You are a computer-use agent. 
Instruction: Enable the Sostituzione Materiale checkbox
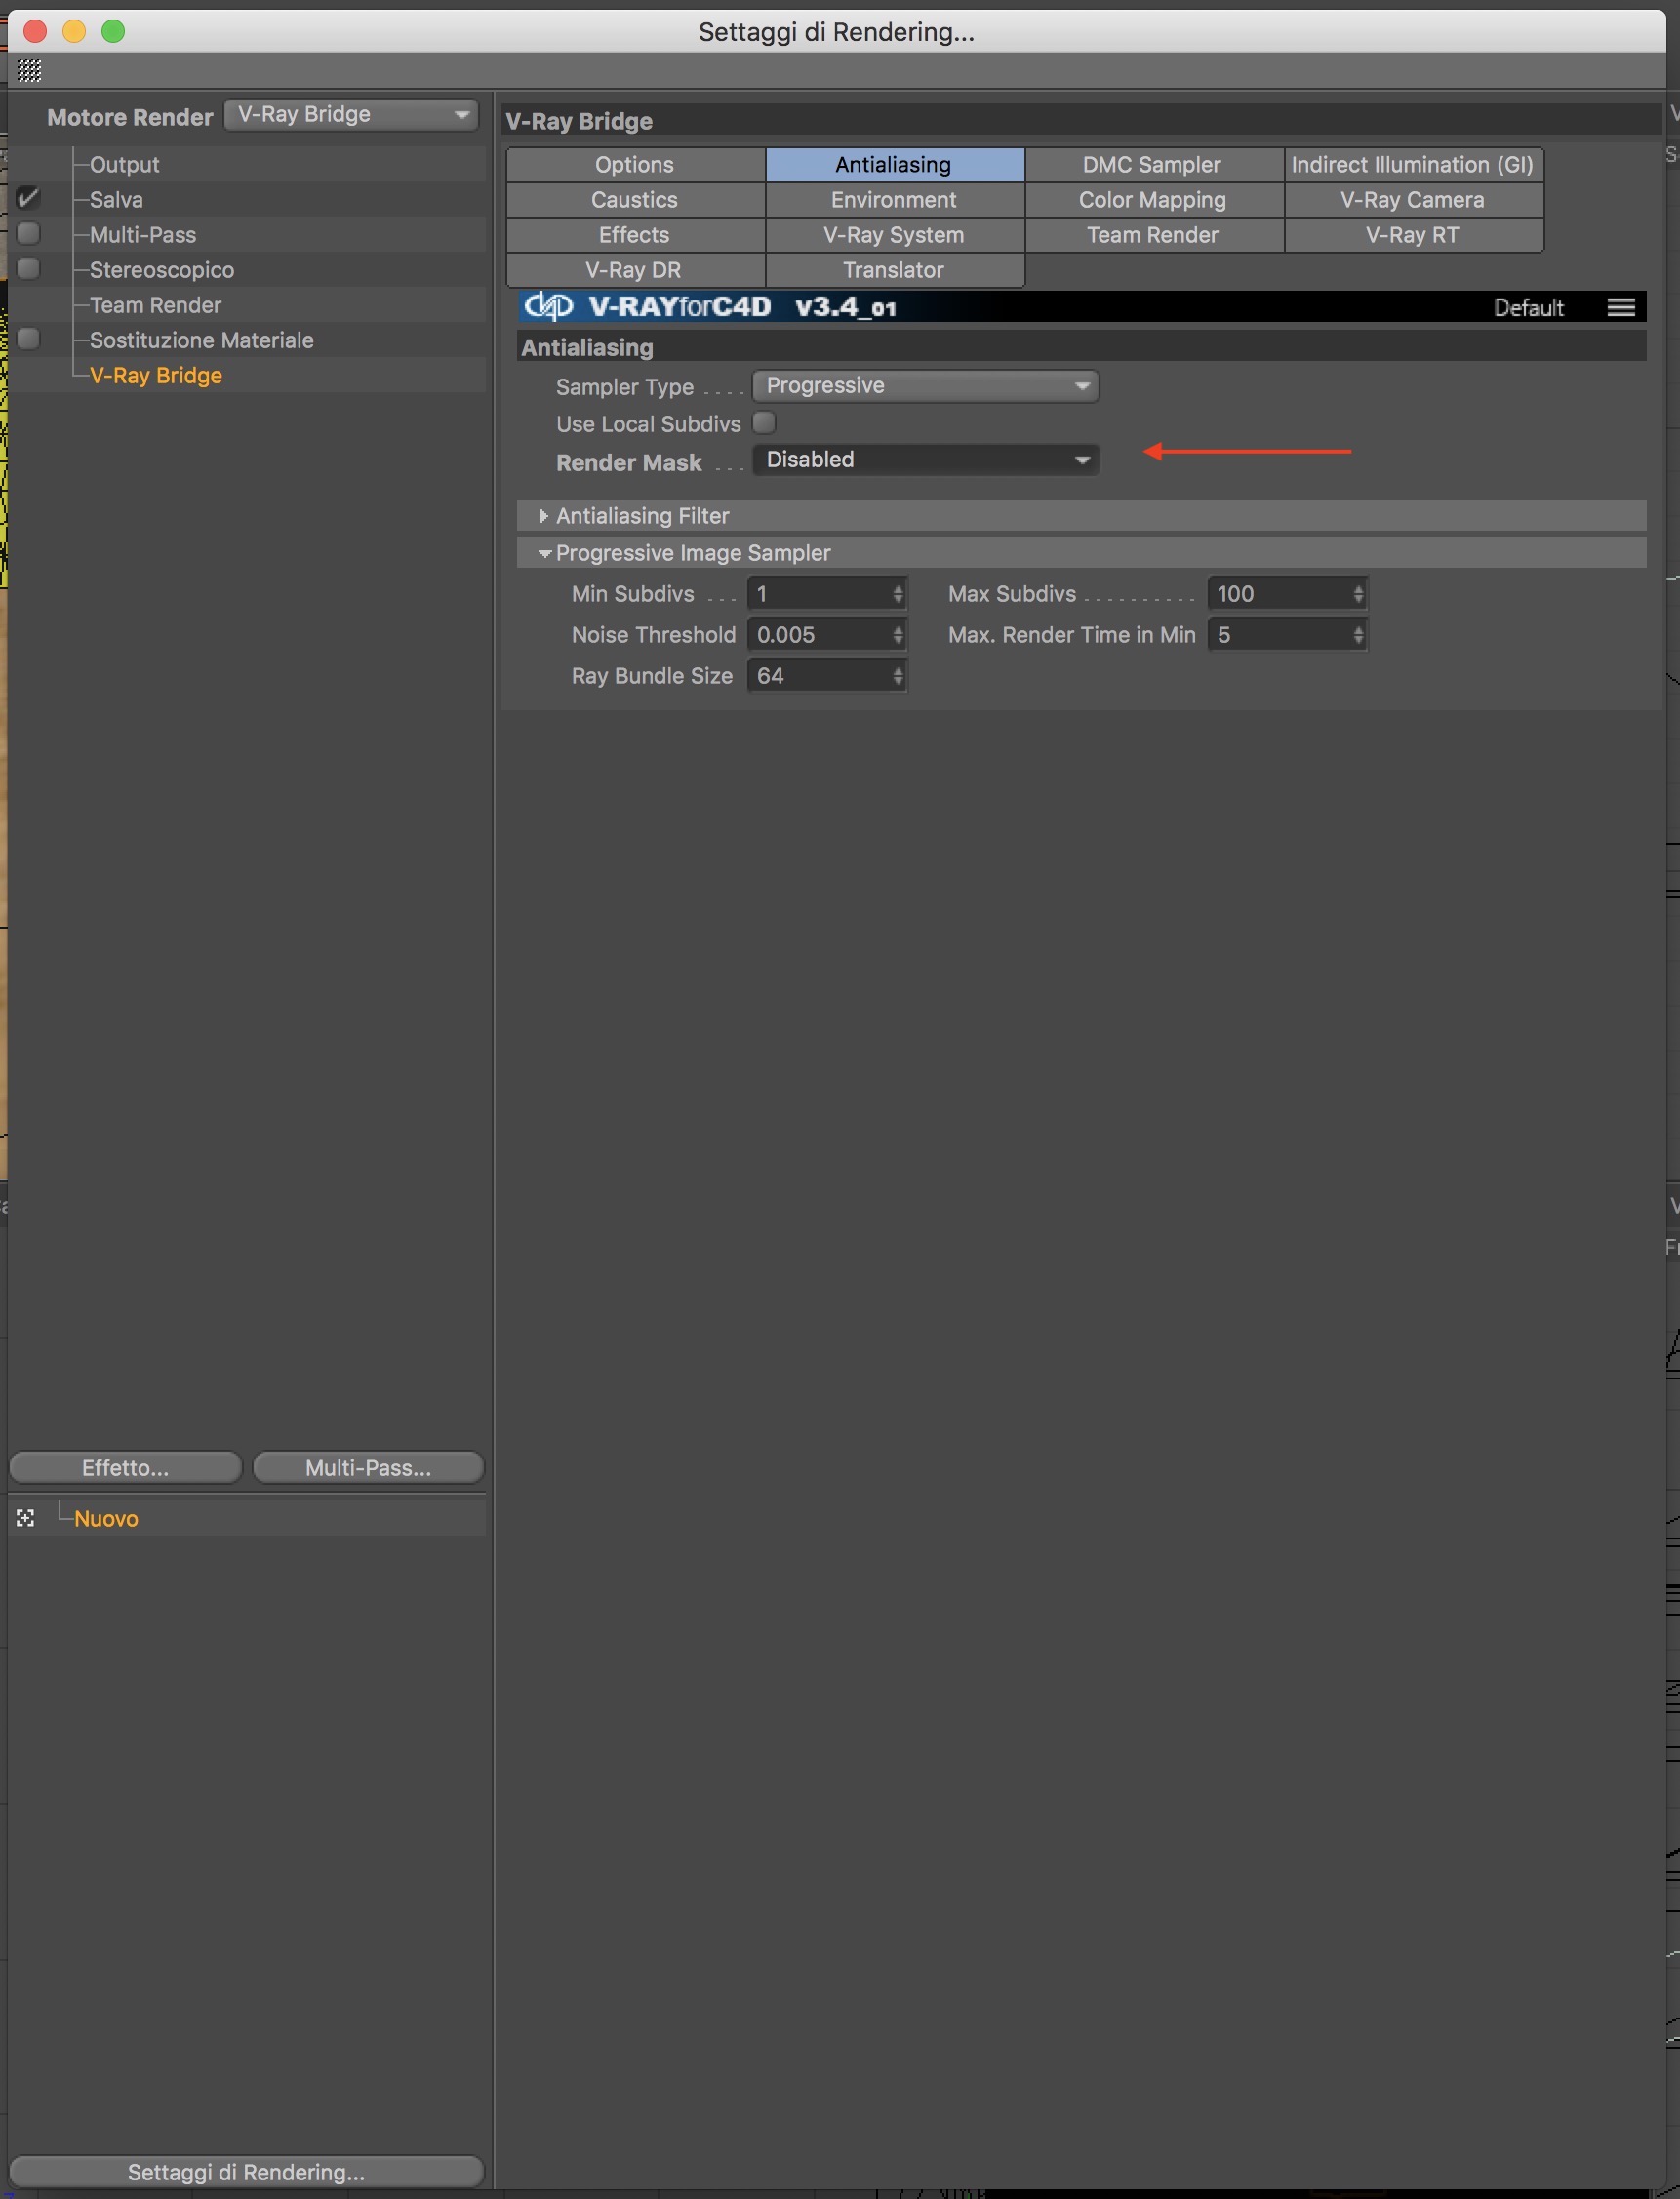(x=28, y=339)
